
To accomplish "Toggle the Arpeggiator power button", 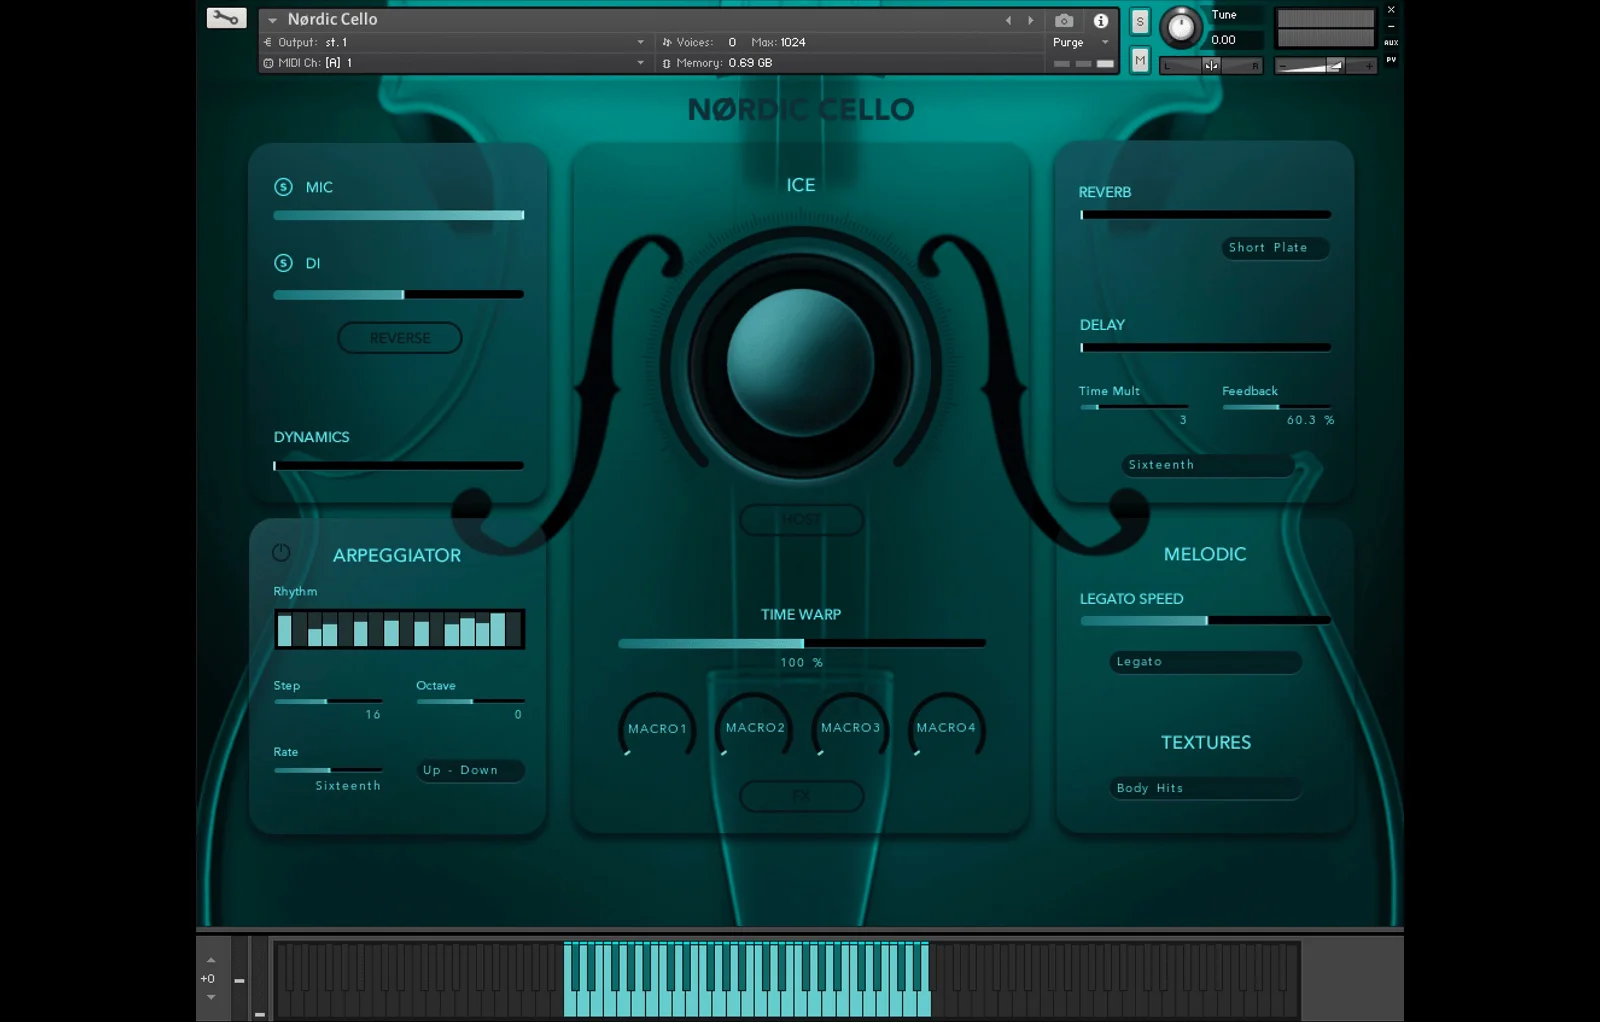I will [x=281, y=553].
